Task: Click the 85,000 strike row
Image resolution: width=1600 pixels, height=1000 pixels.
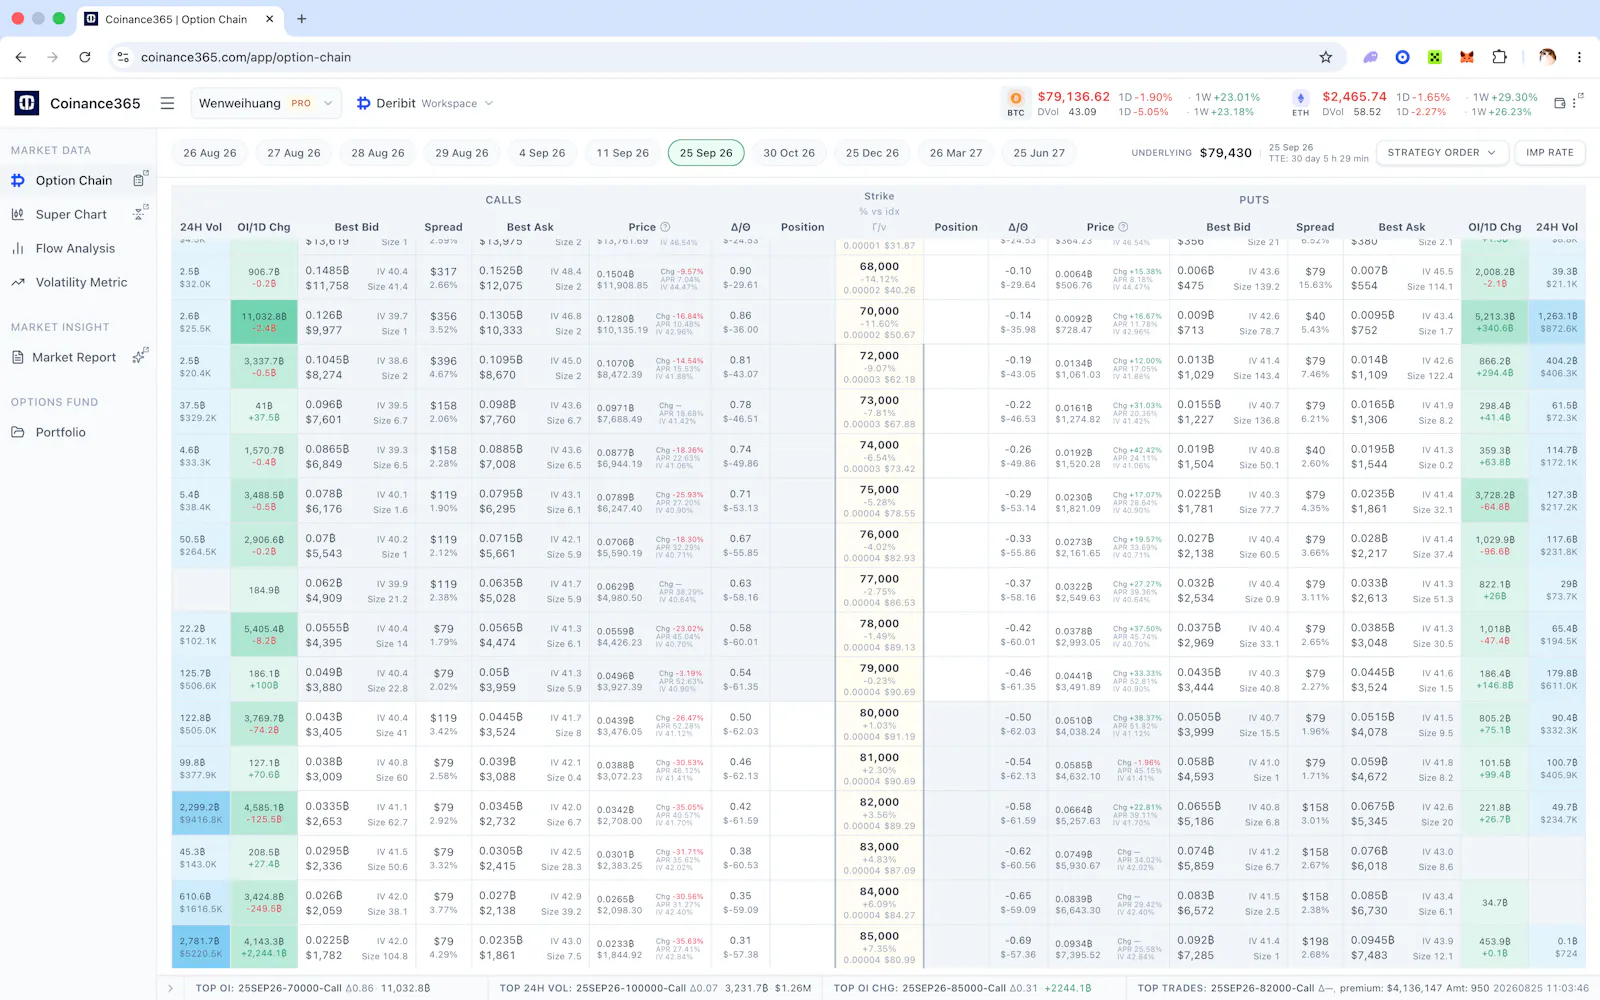Action: [879, 947]
